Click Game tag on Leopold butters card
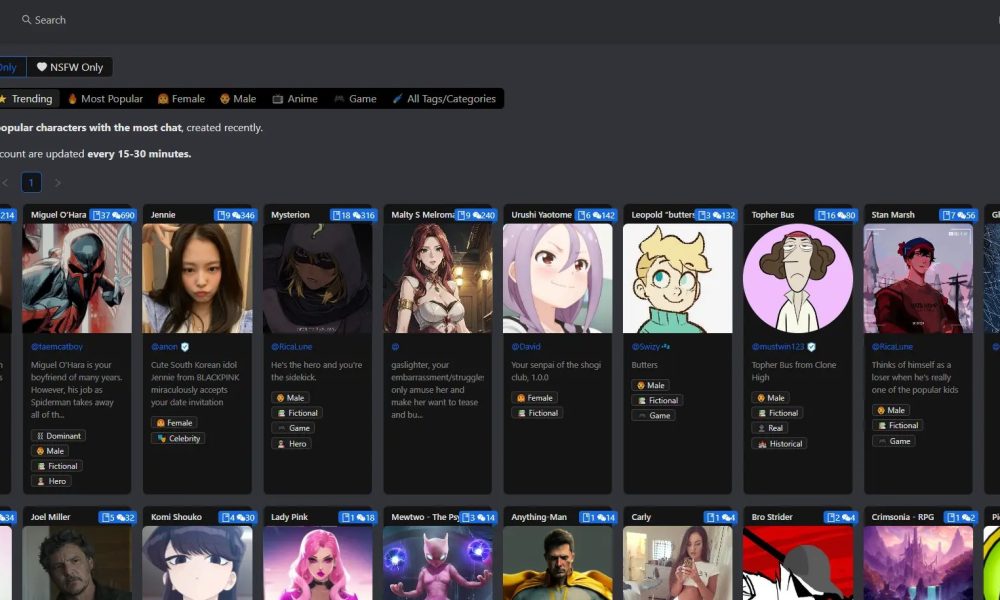 [x=653, y=416]
